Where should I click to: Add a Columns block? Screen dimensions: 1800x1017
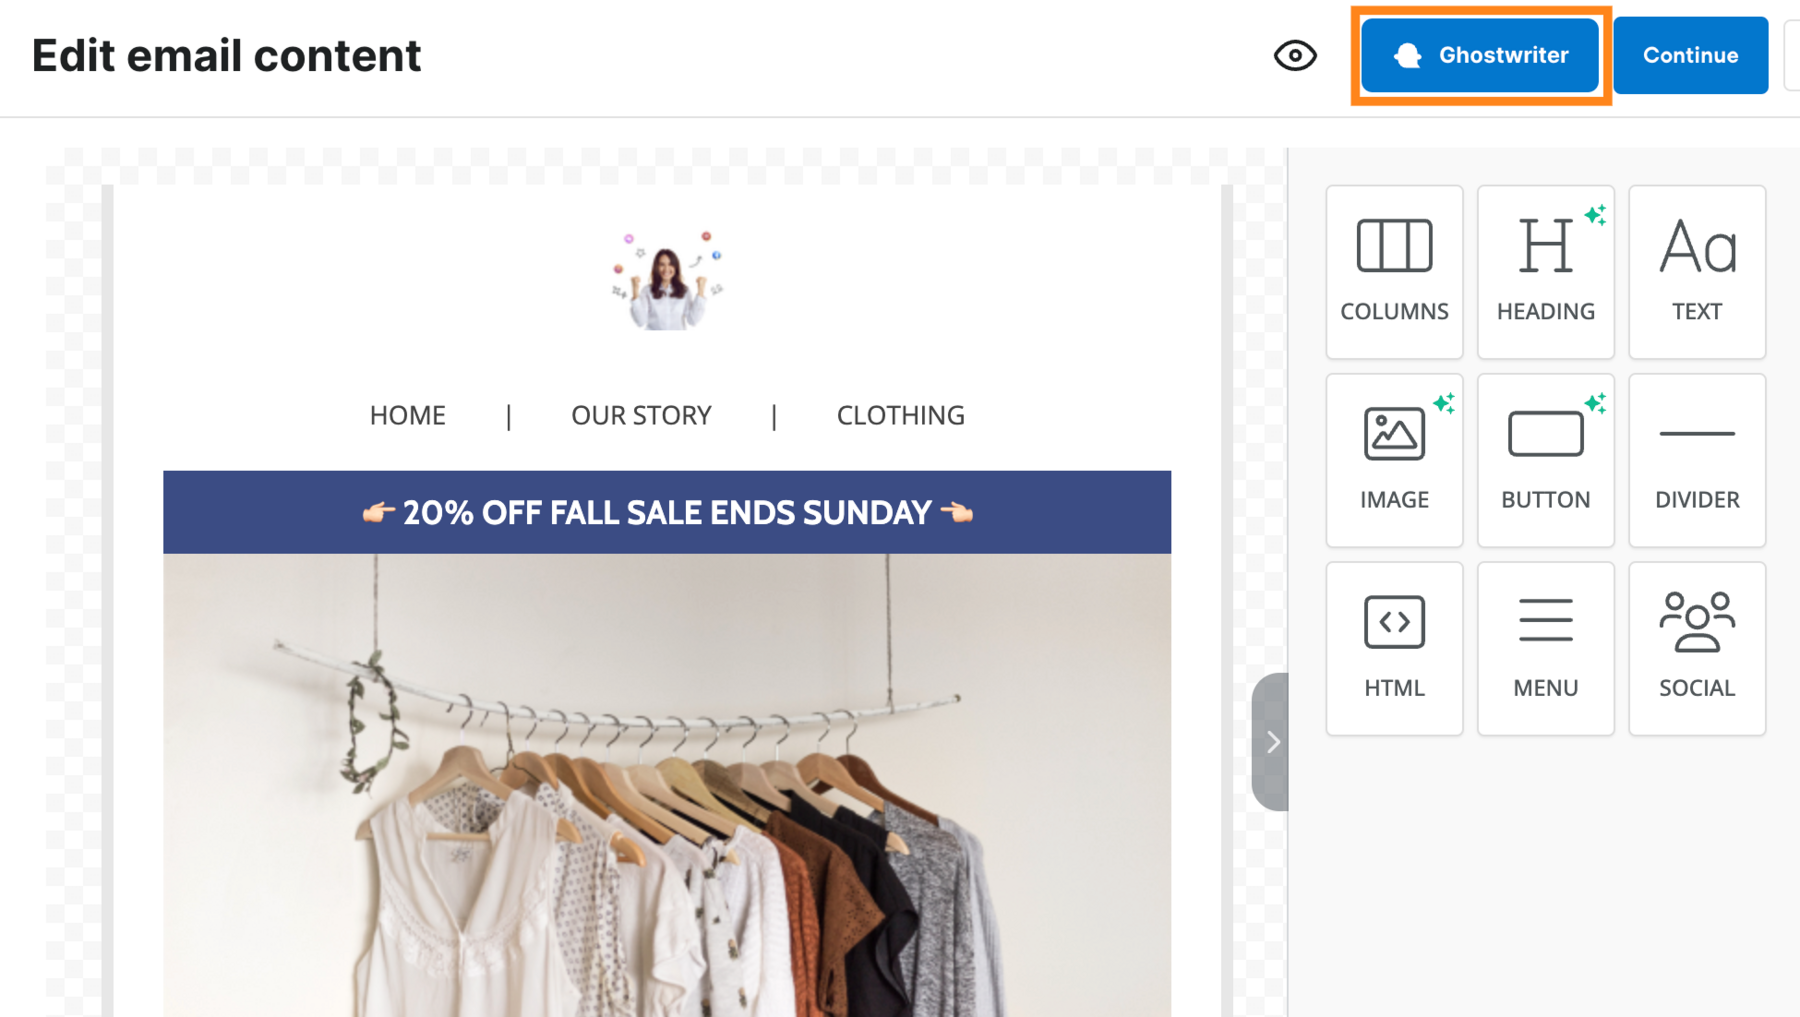(x=1394, y=271)
